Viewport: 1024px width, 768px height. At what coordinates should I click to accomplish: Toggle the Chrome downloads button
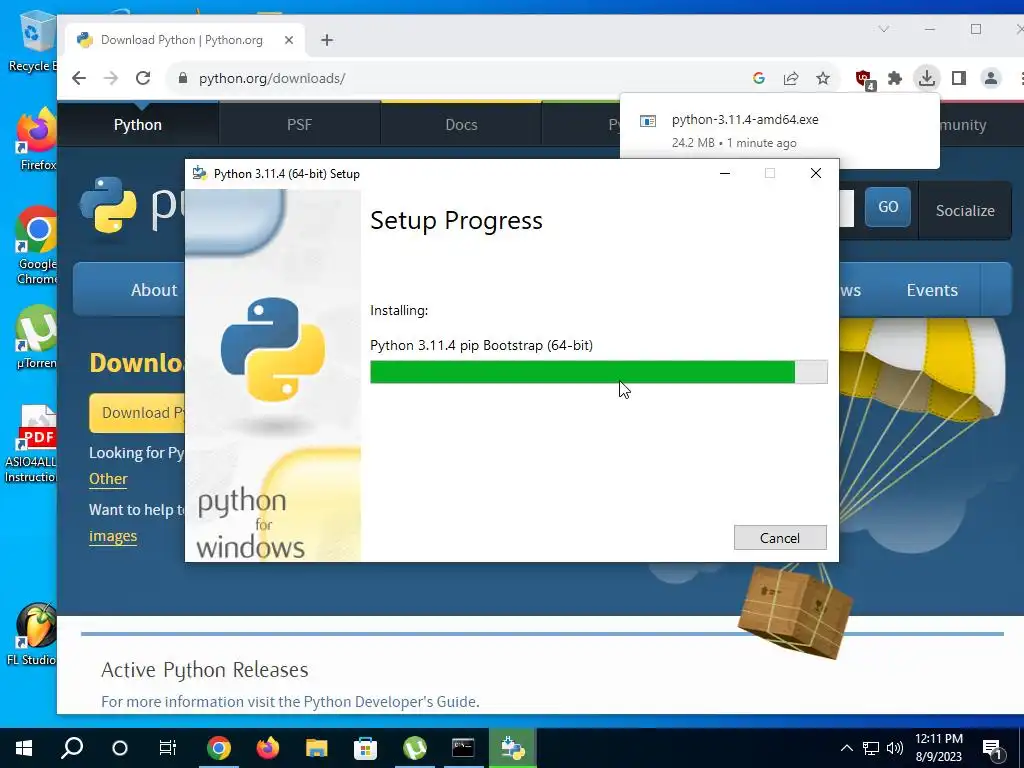927,78
